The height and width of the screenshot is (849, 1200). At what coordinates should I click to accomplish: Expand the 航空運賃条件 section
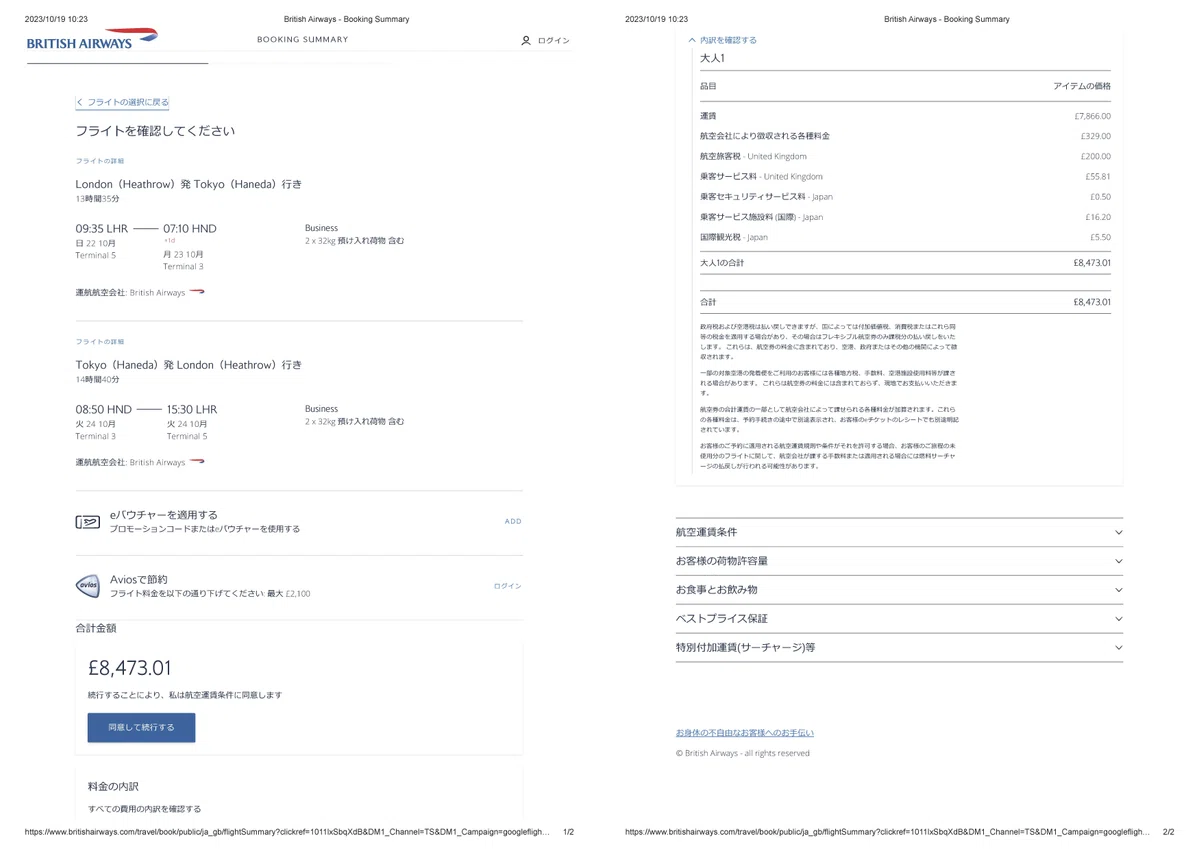coord(899,532)
